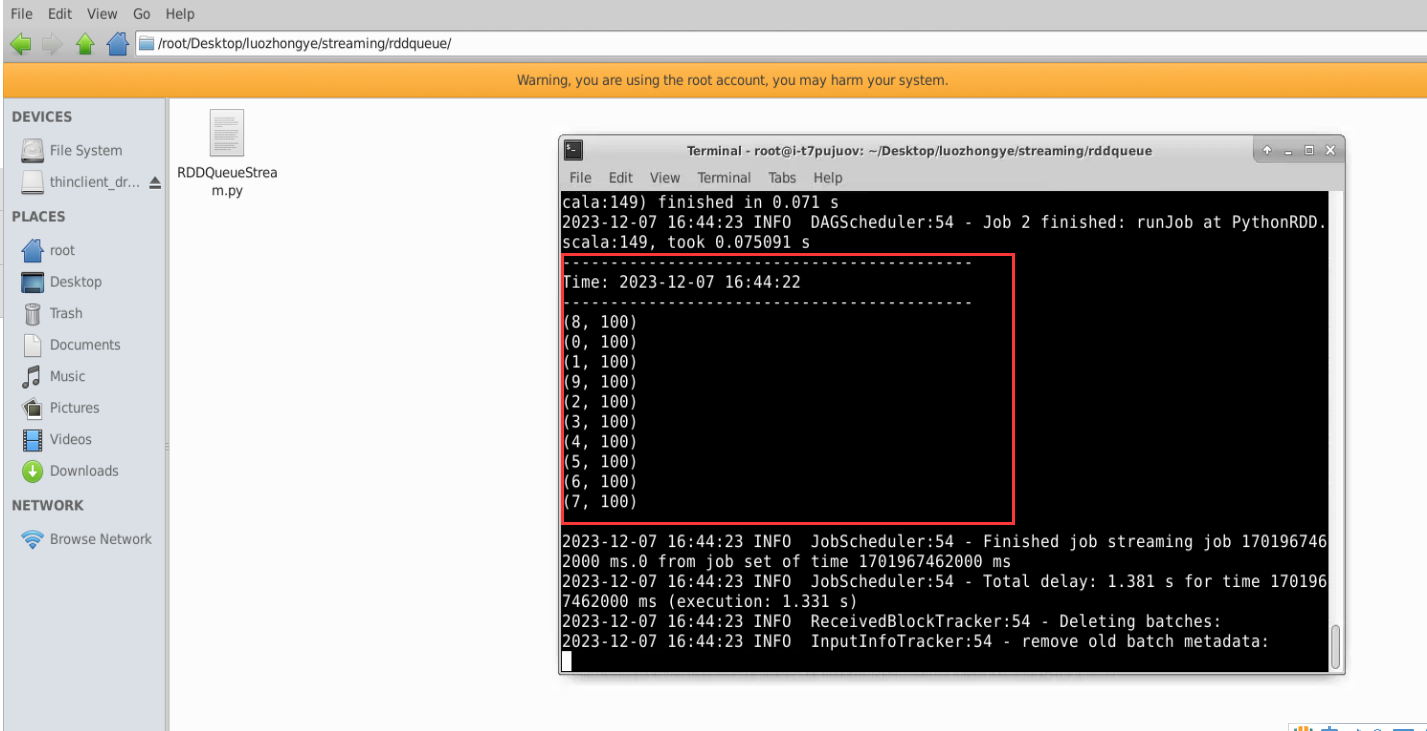Go to parent folder with up arrow

coord(85,44)
